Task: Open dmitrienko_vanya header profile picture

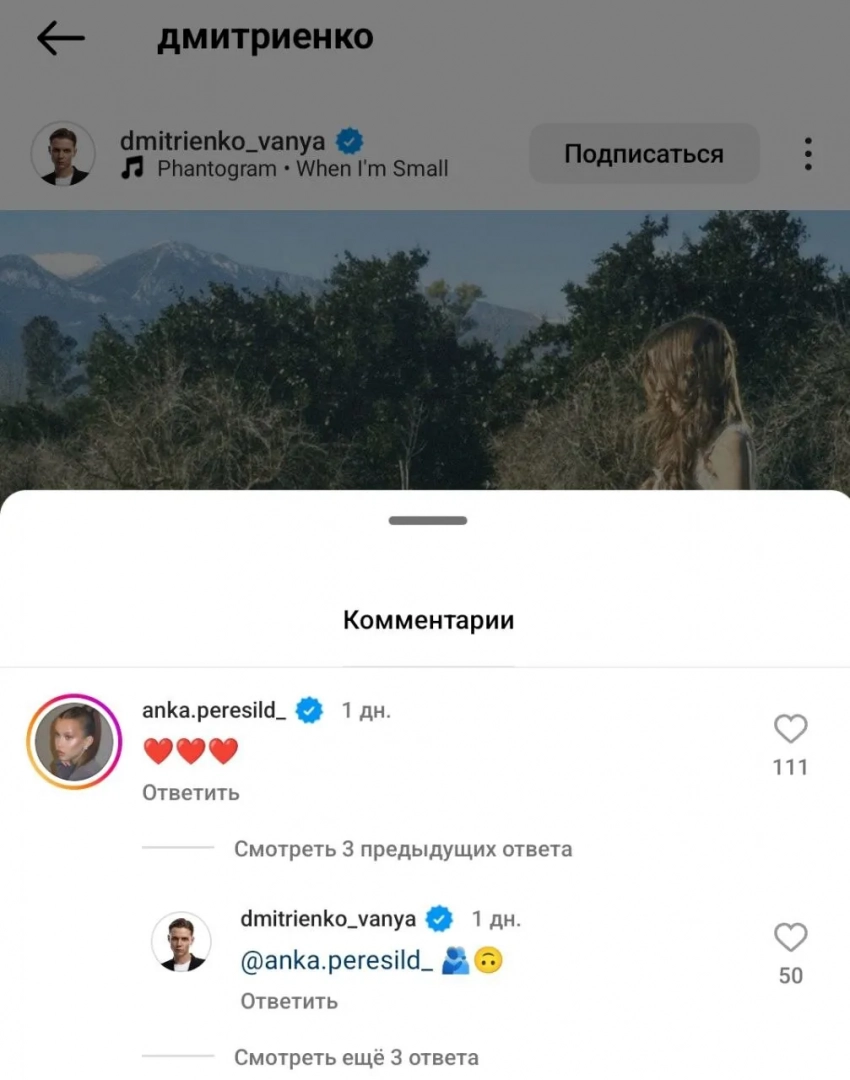Action: coord(63,154)
